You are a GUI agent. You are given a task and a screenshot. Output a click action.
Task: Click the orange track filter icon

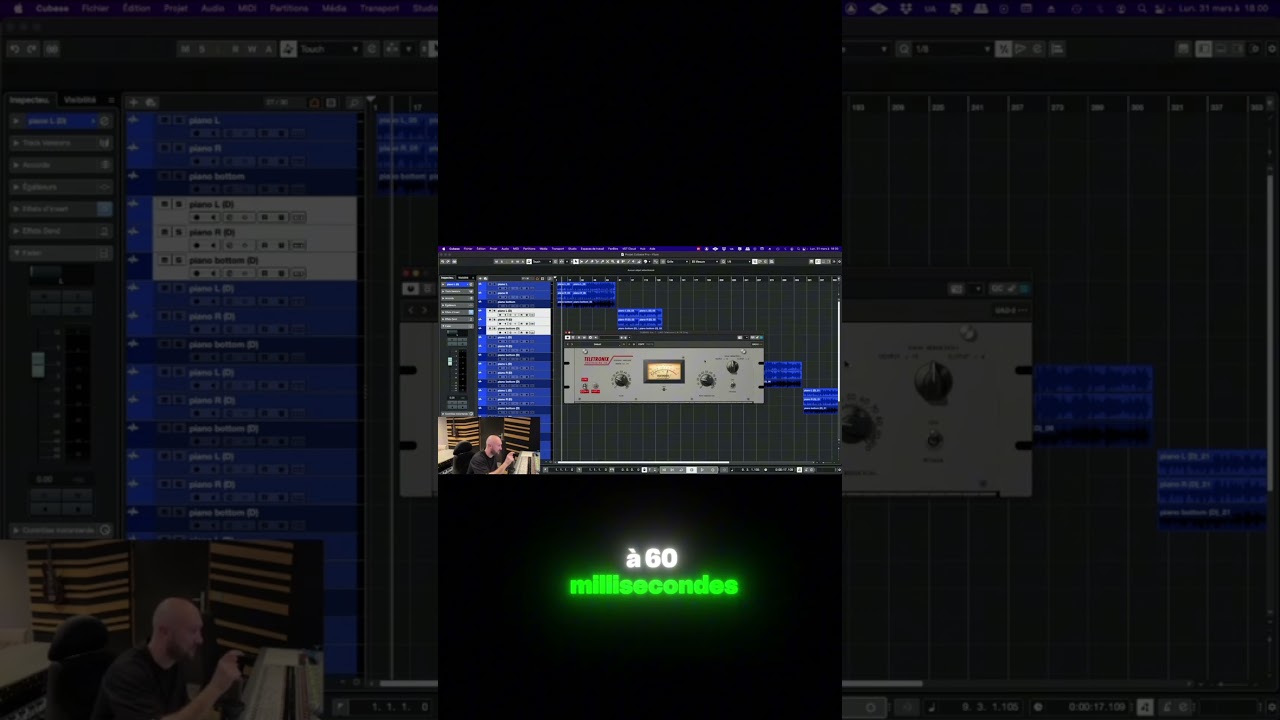[x=314, y=102]
